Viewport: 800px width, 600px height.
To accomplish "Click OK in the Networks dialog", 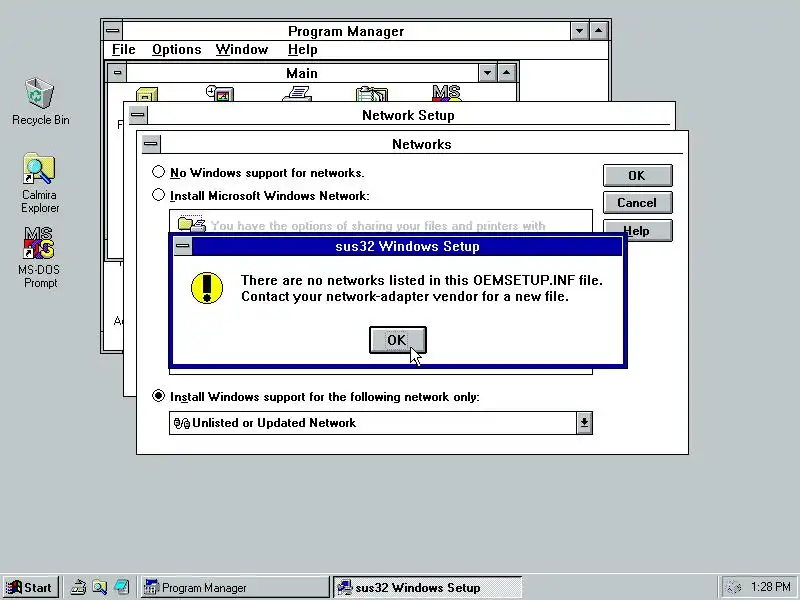I will click(x=637, y=176).
